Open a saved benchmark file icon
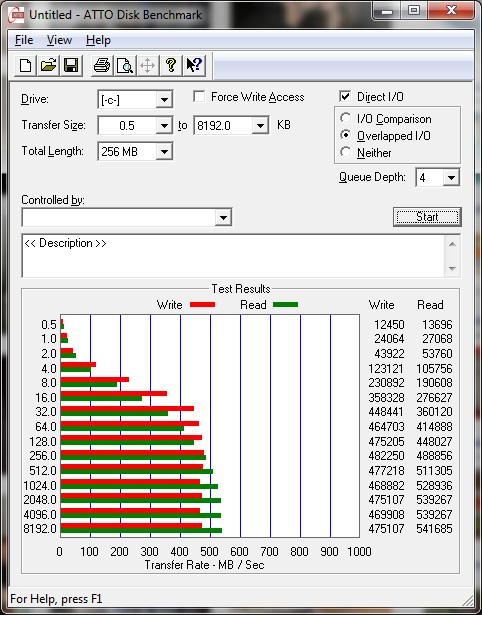Image resolution: width=482 pixels, height=617 pixels. tap(48, 65)
